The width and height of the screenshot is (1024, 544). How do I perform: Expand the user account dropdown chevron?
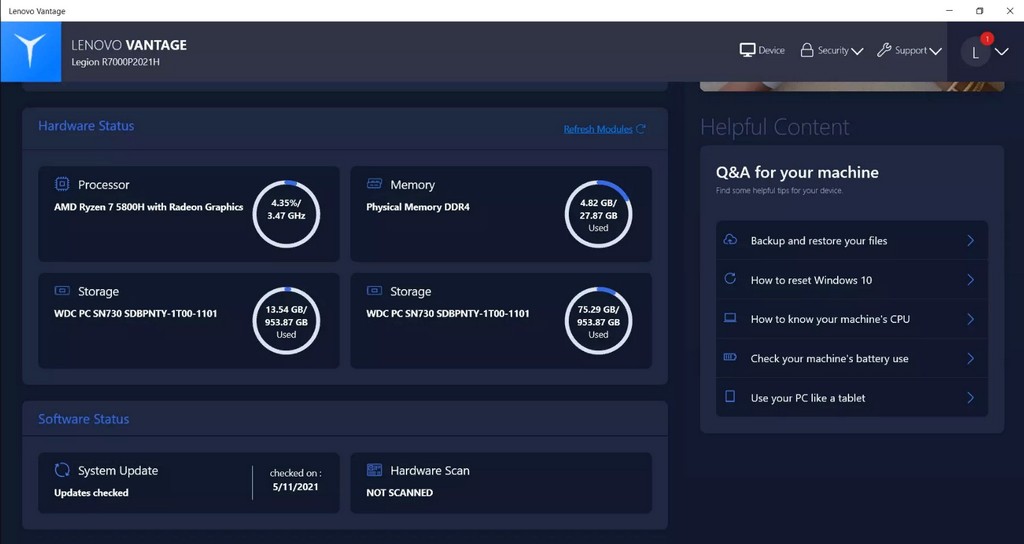(1001, 52)
